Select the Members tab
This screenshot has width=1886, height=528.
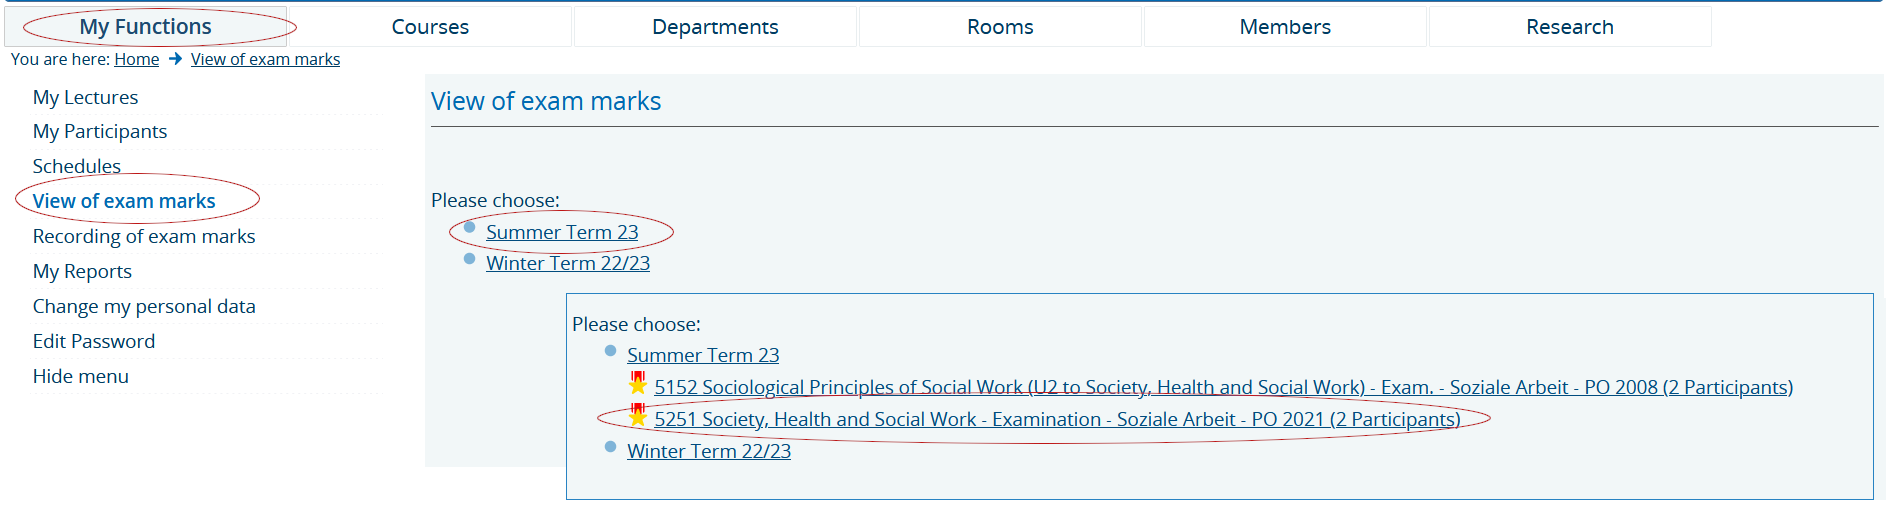[1285, 27]
